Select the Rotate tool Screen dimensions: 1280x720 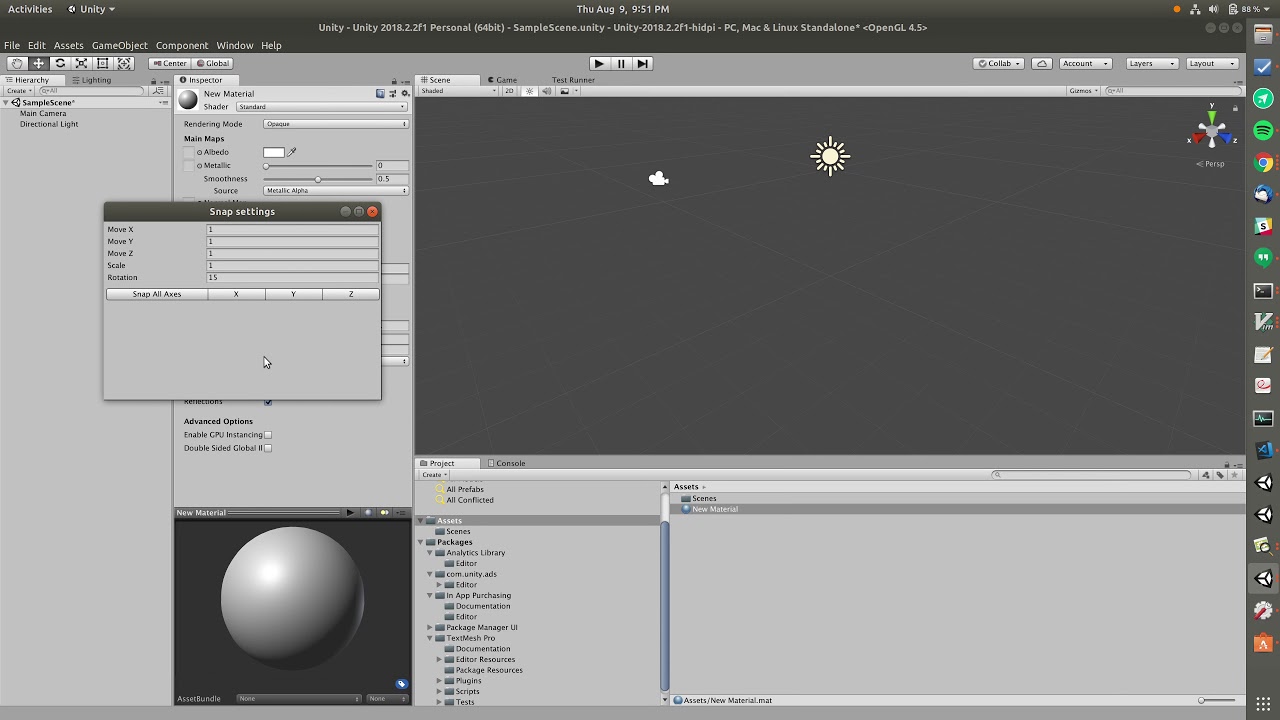click(60, 63)
